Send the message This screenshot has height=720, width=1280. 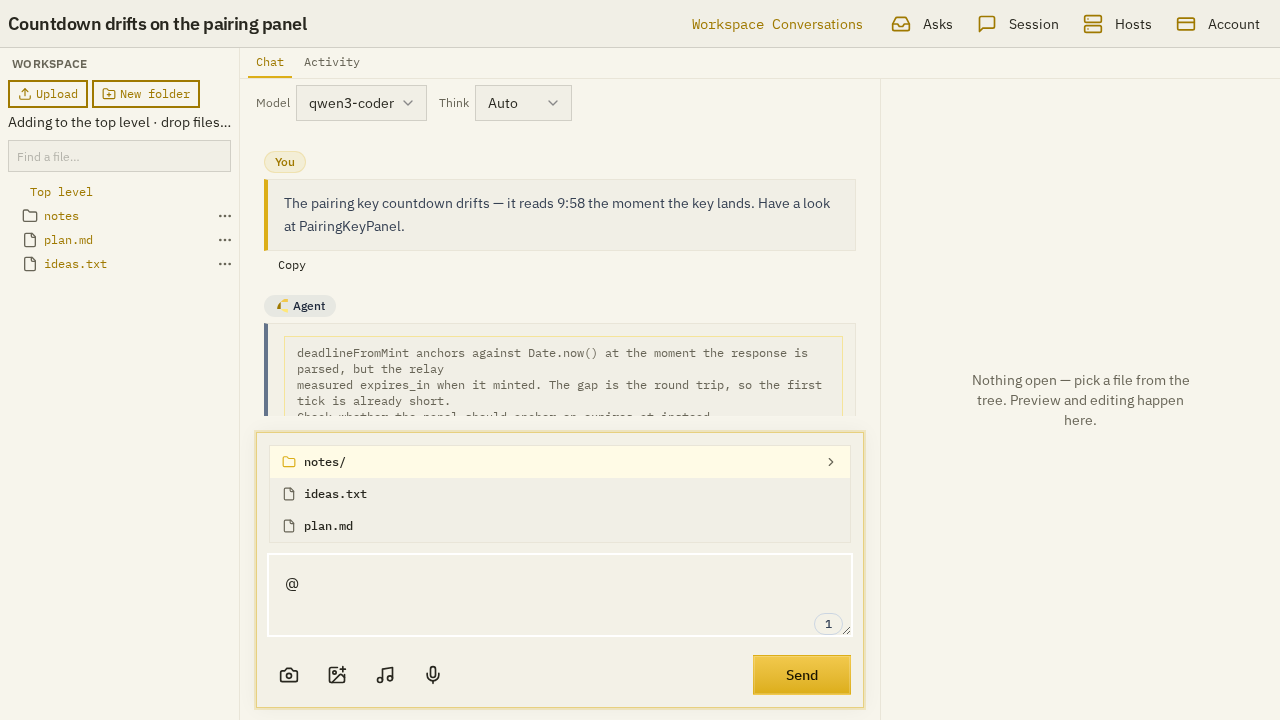coord(802,675)
